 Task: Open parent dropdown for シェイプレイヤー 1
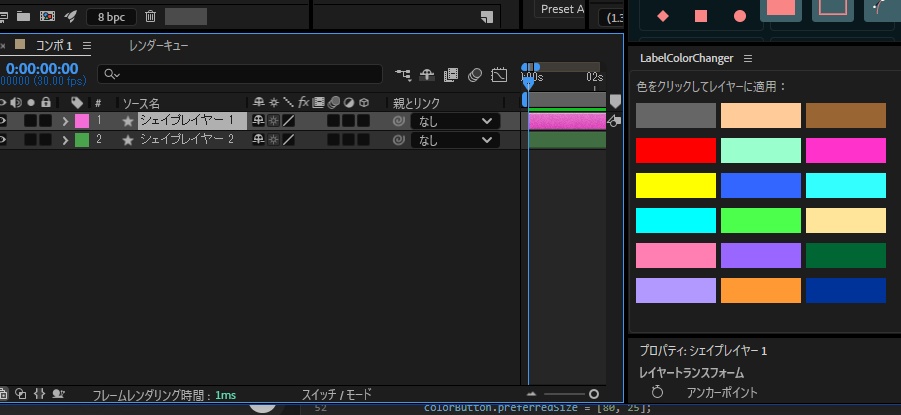(x=455, y=121)
